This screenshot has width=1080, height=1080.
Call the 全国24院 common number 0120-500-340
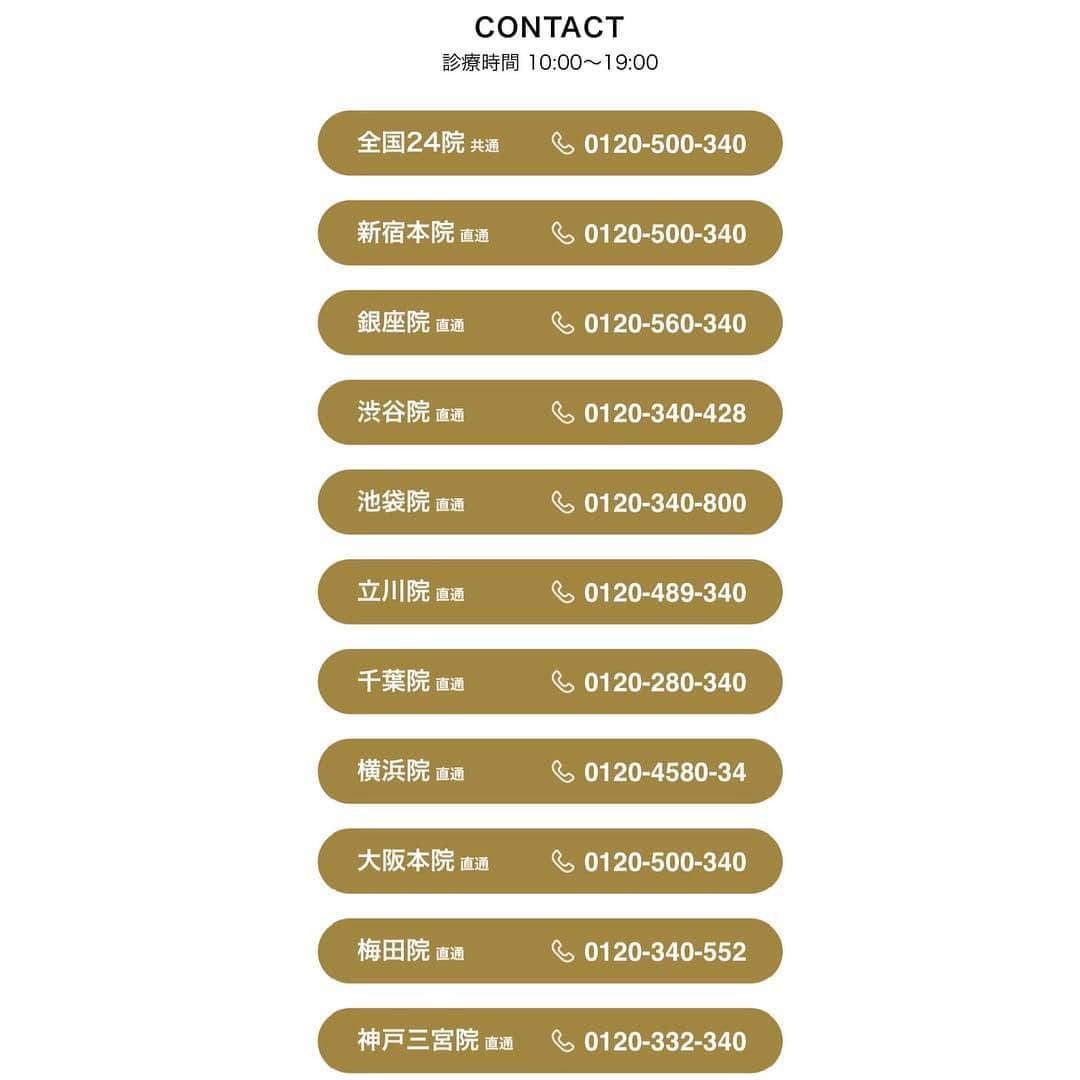665,144
